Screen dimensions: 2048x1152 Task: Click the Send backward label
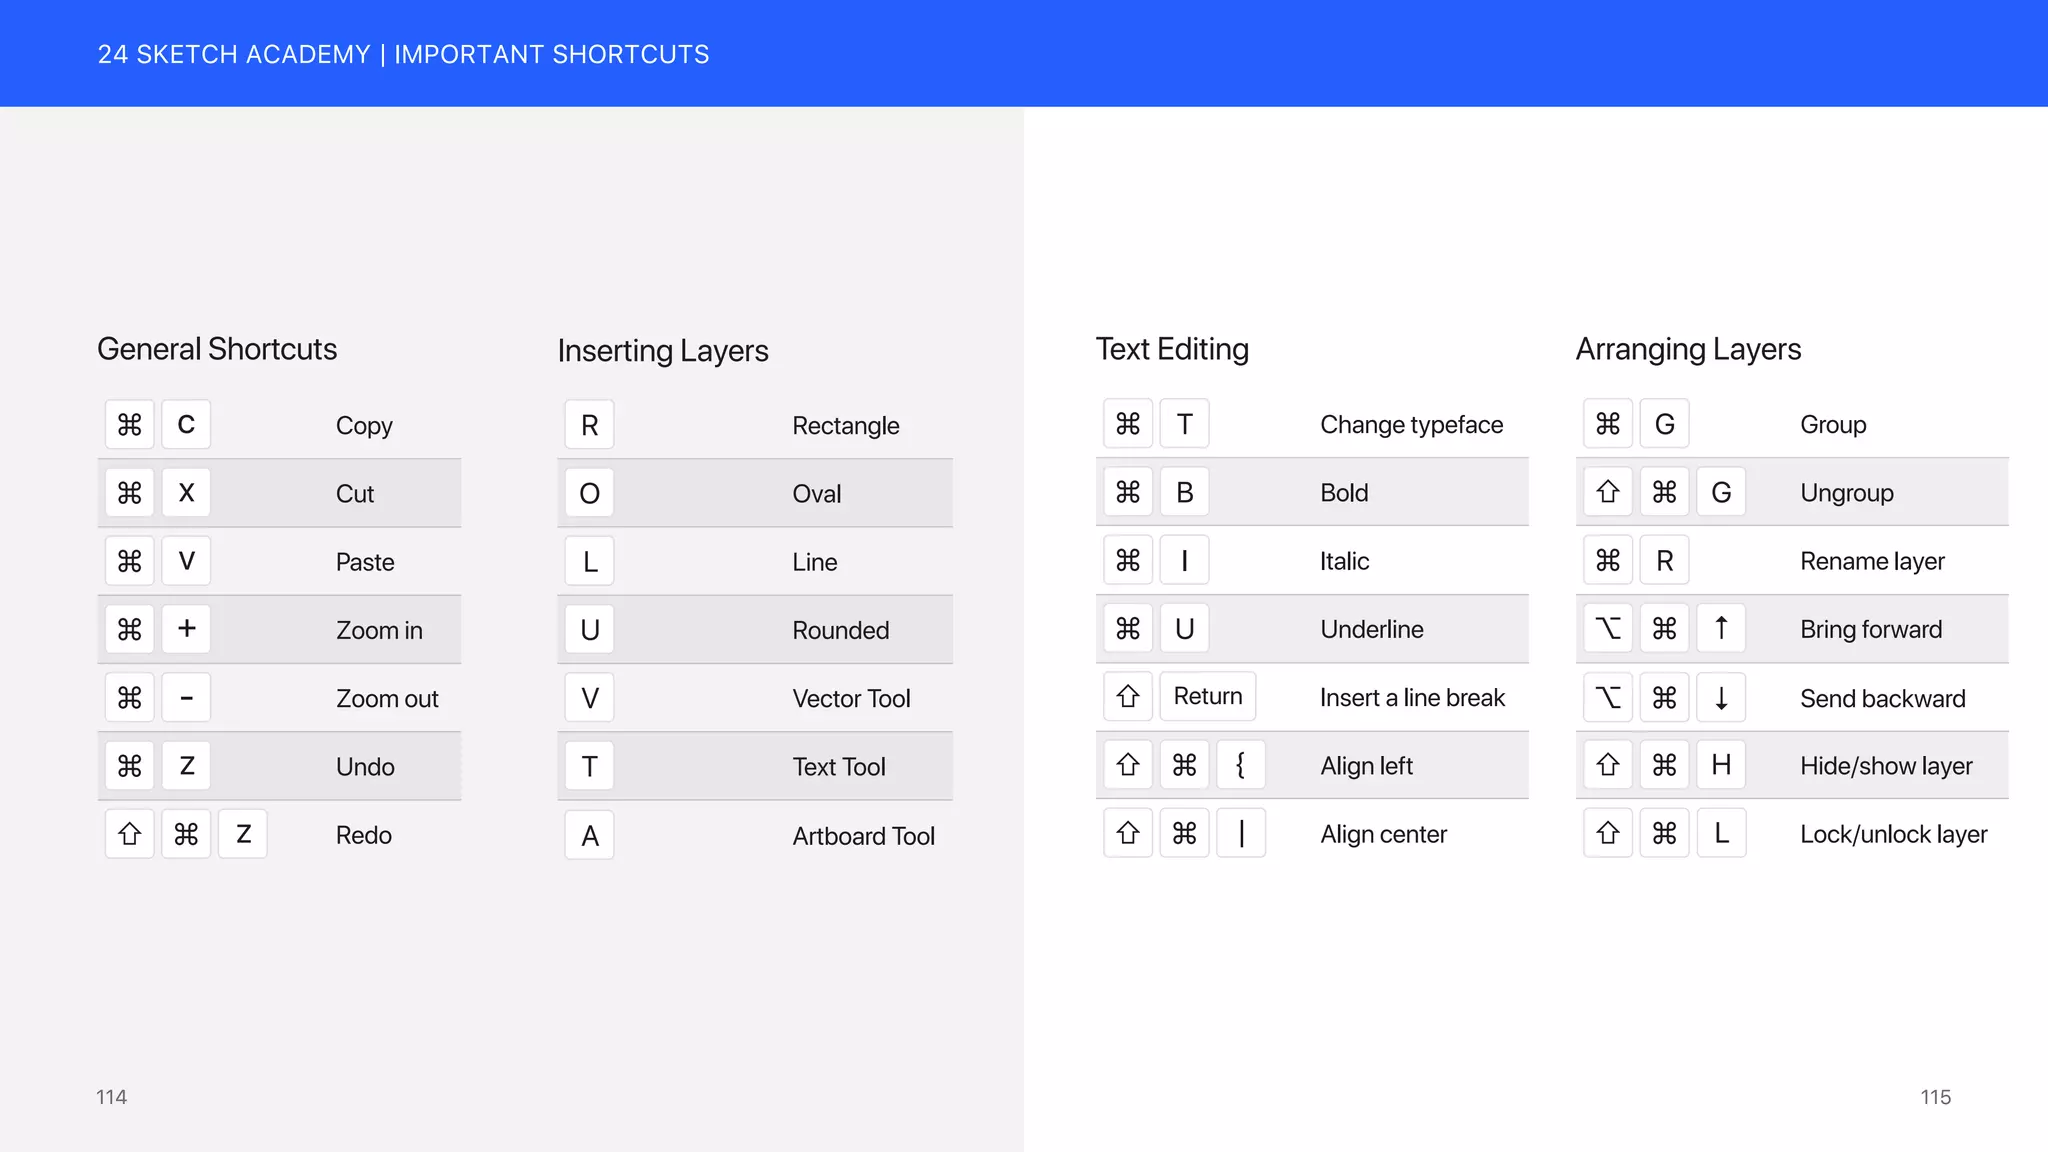(1883, 698)
